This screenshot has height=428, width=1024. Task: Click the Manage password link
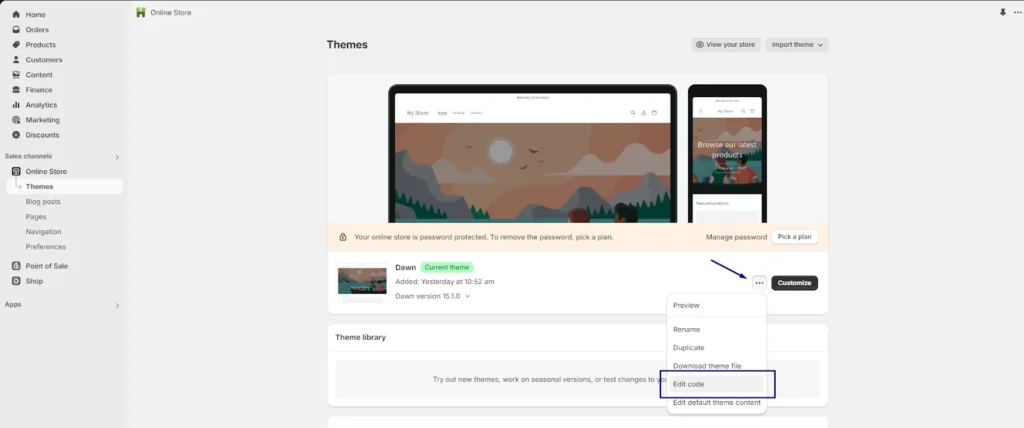click(736, 237)
